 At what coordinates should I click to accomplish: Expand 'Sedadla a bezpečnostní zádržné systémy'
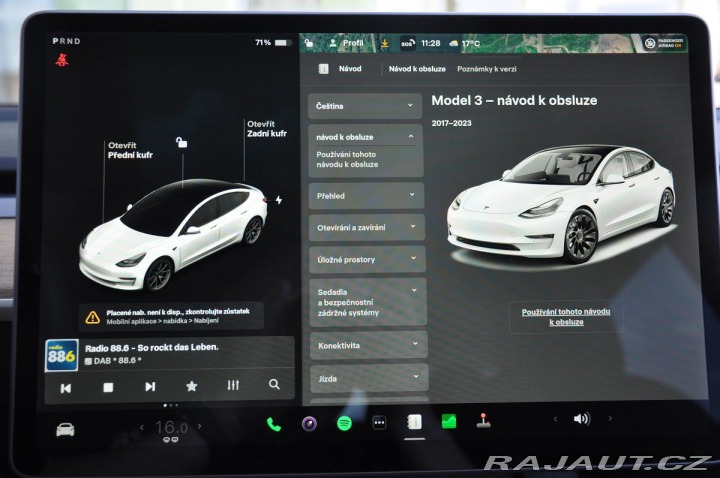(x=368, y=302)
